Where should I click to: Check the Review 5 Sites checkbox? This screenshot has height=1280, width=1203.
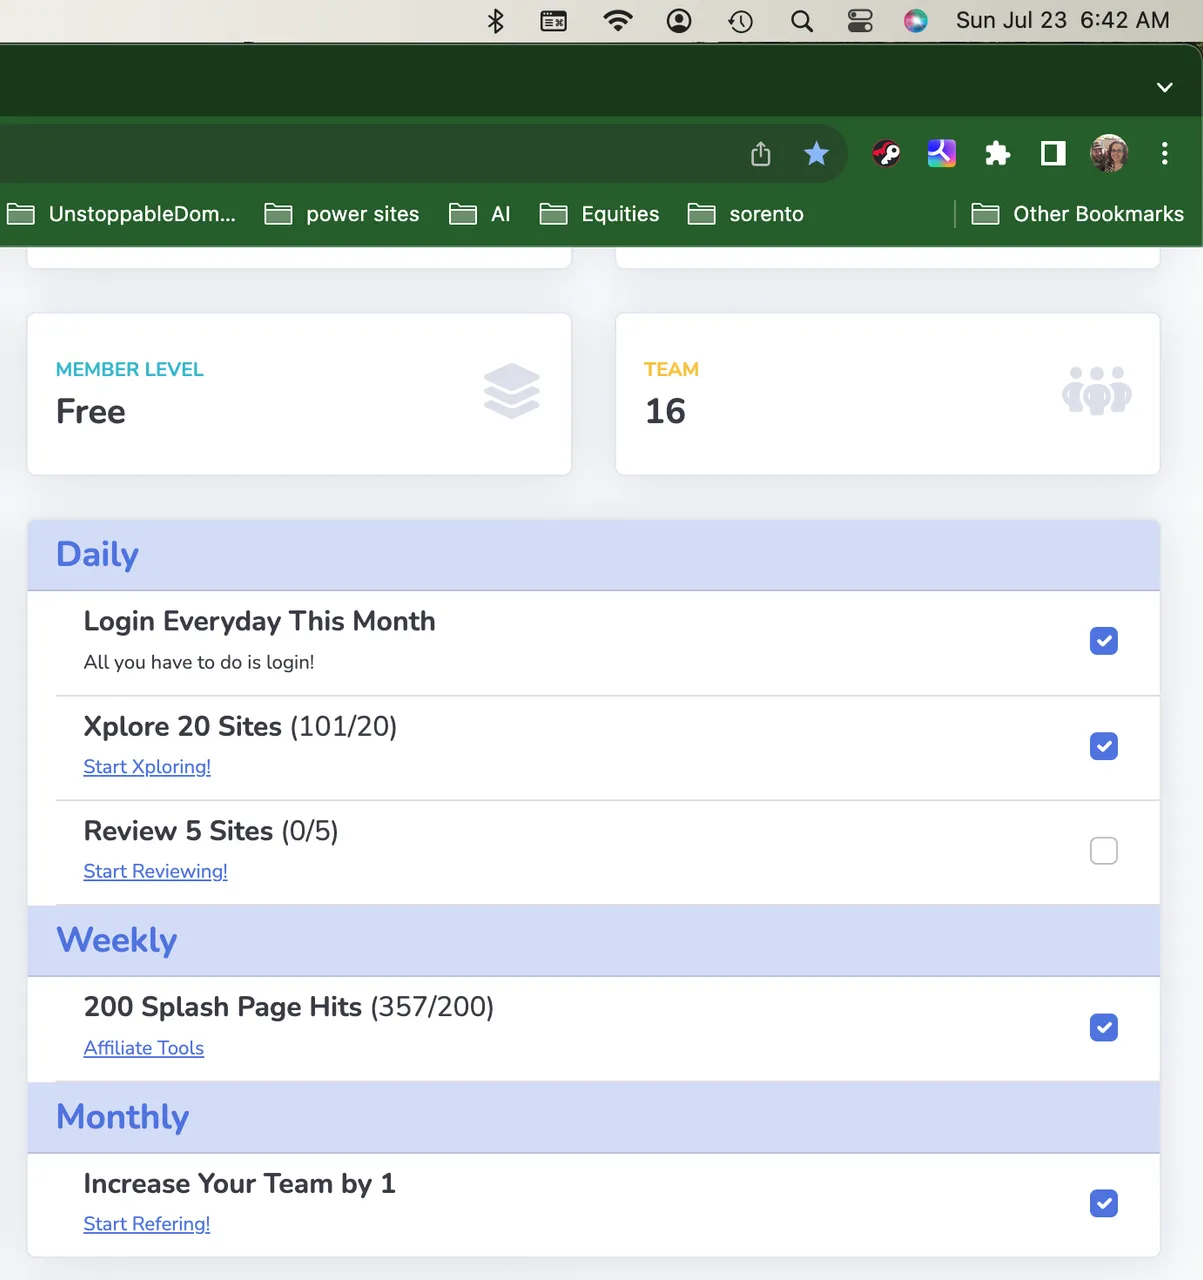tap(1103, 851)
